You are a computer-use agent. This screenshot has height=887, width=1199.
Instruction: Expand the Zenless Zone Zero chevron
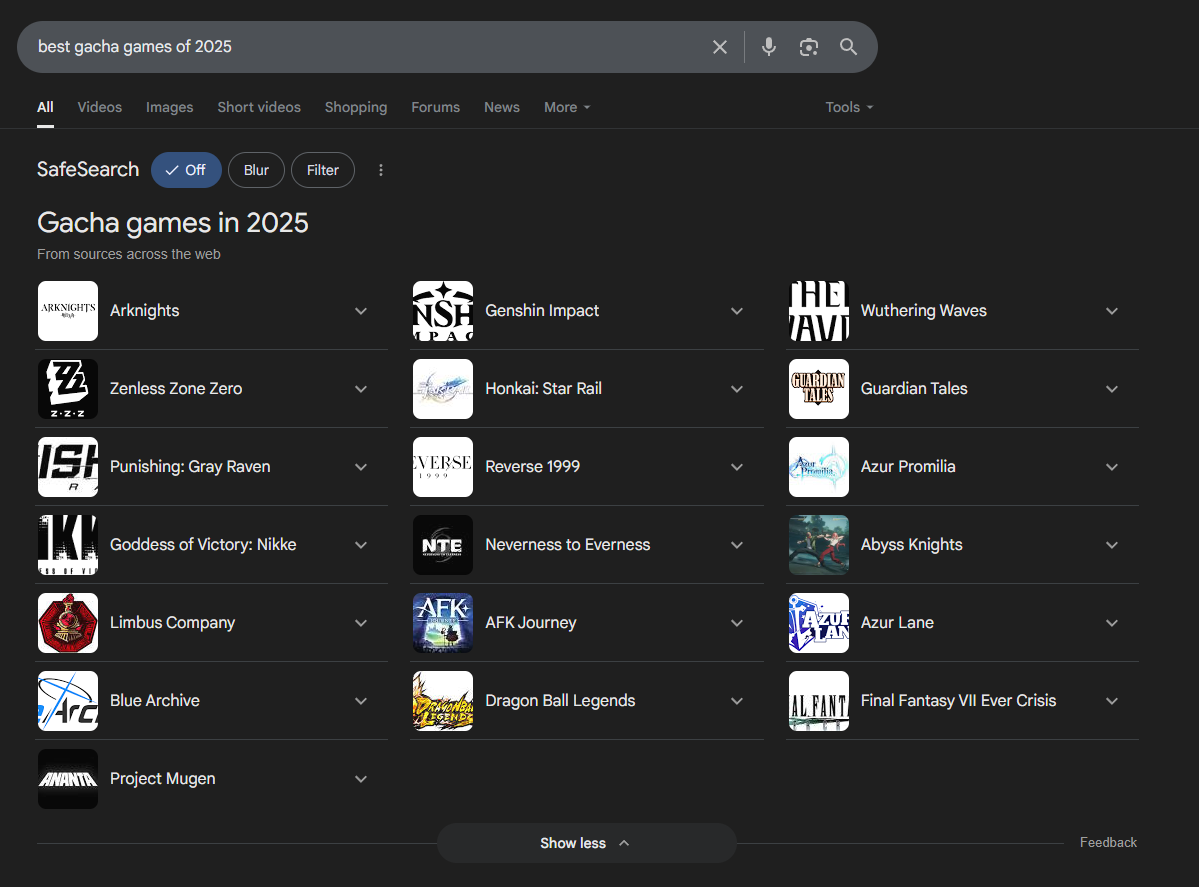pyautogui.click(x=361, y=389)
